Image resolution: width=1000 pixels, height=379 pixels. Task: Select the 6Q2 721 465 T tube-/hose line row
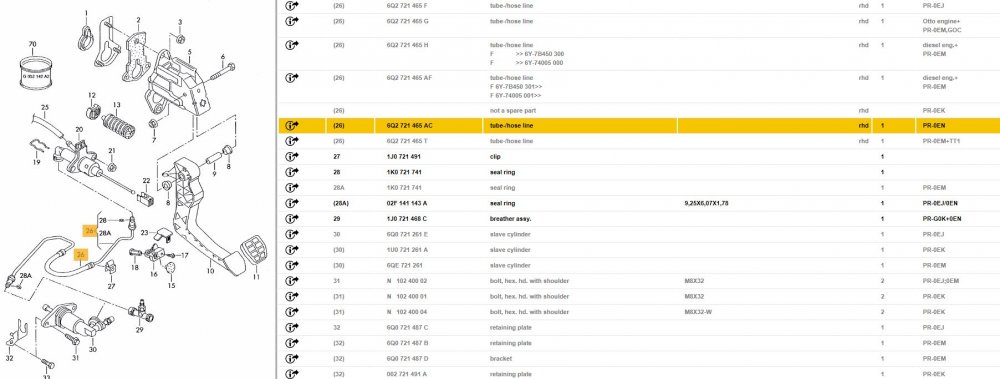tap(638, 141)
